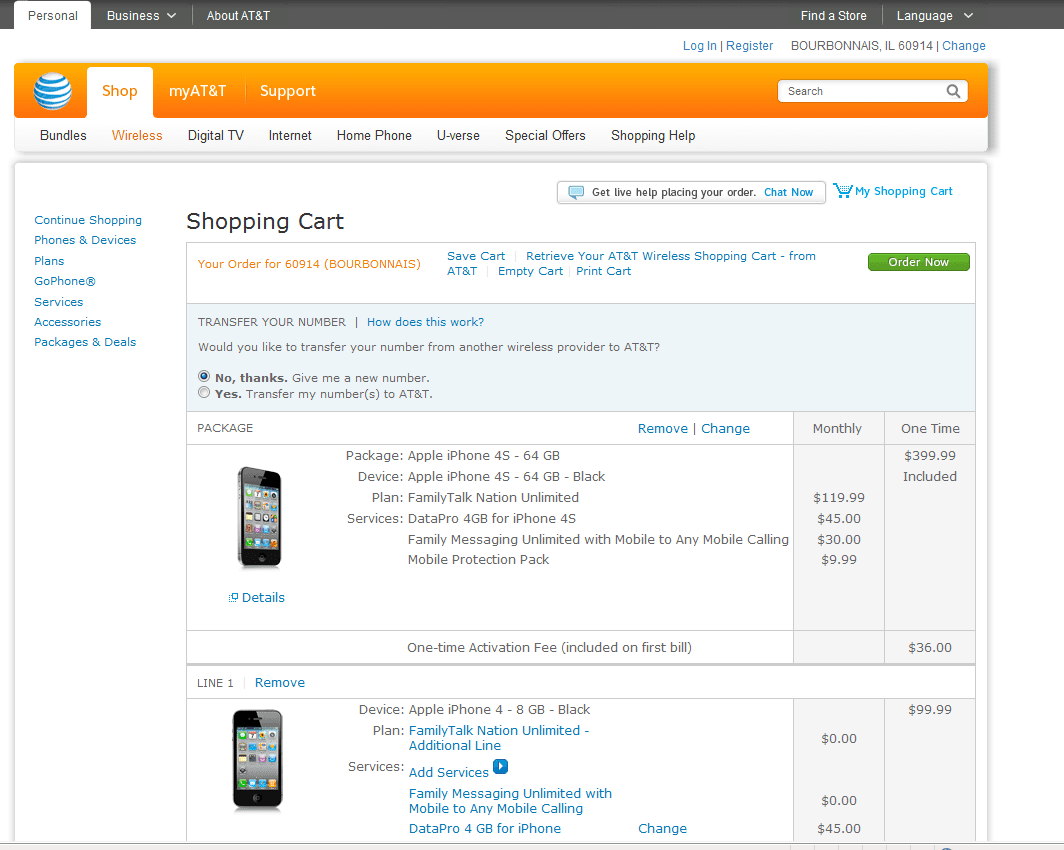
Task: Click the iPhone 4S product image
Action: tap(259, 517)
